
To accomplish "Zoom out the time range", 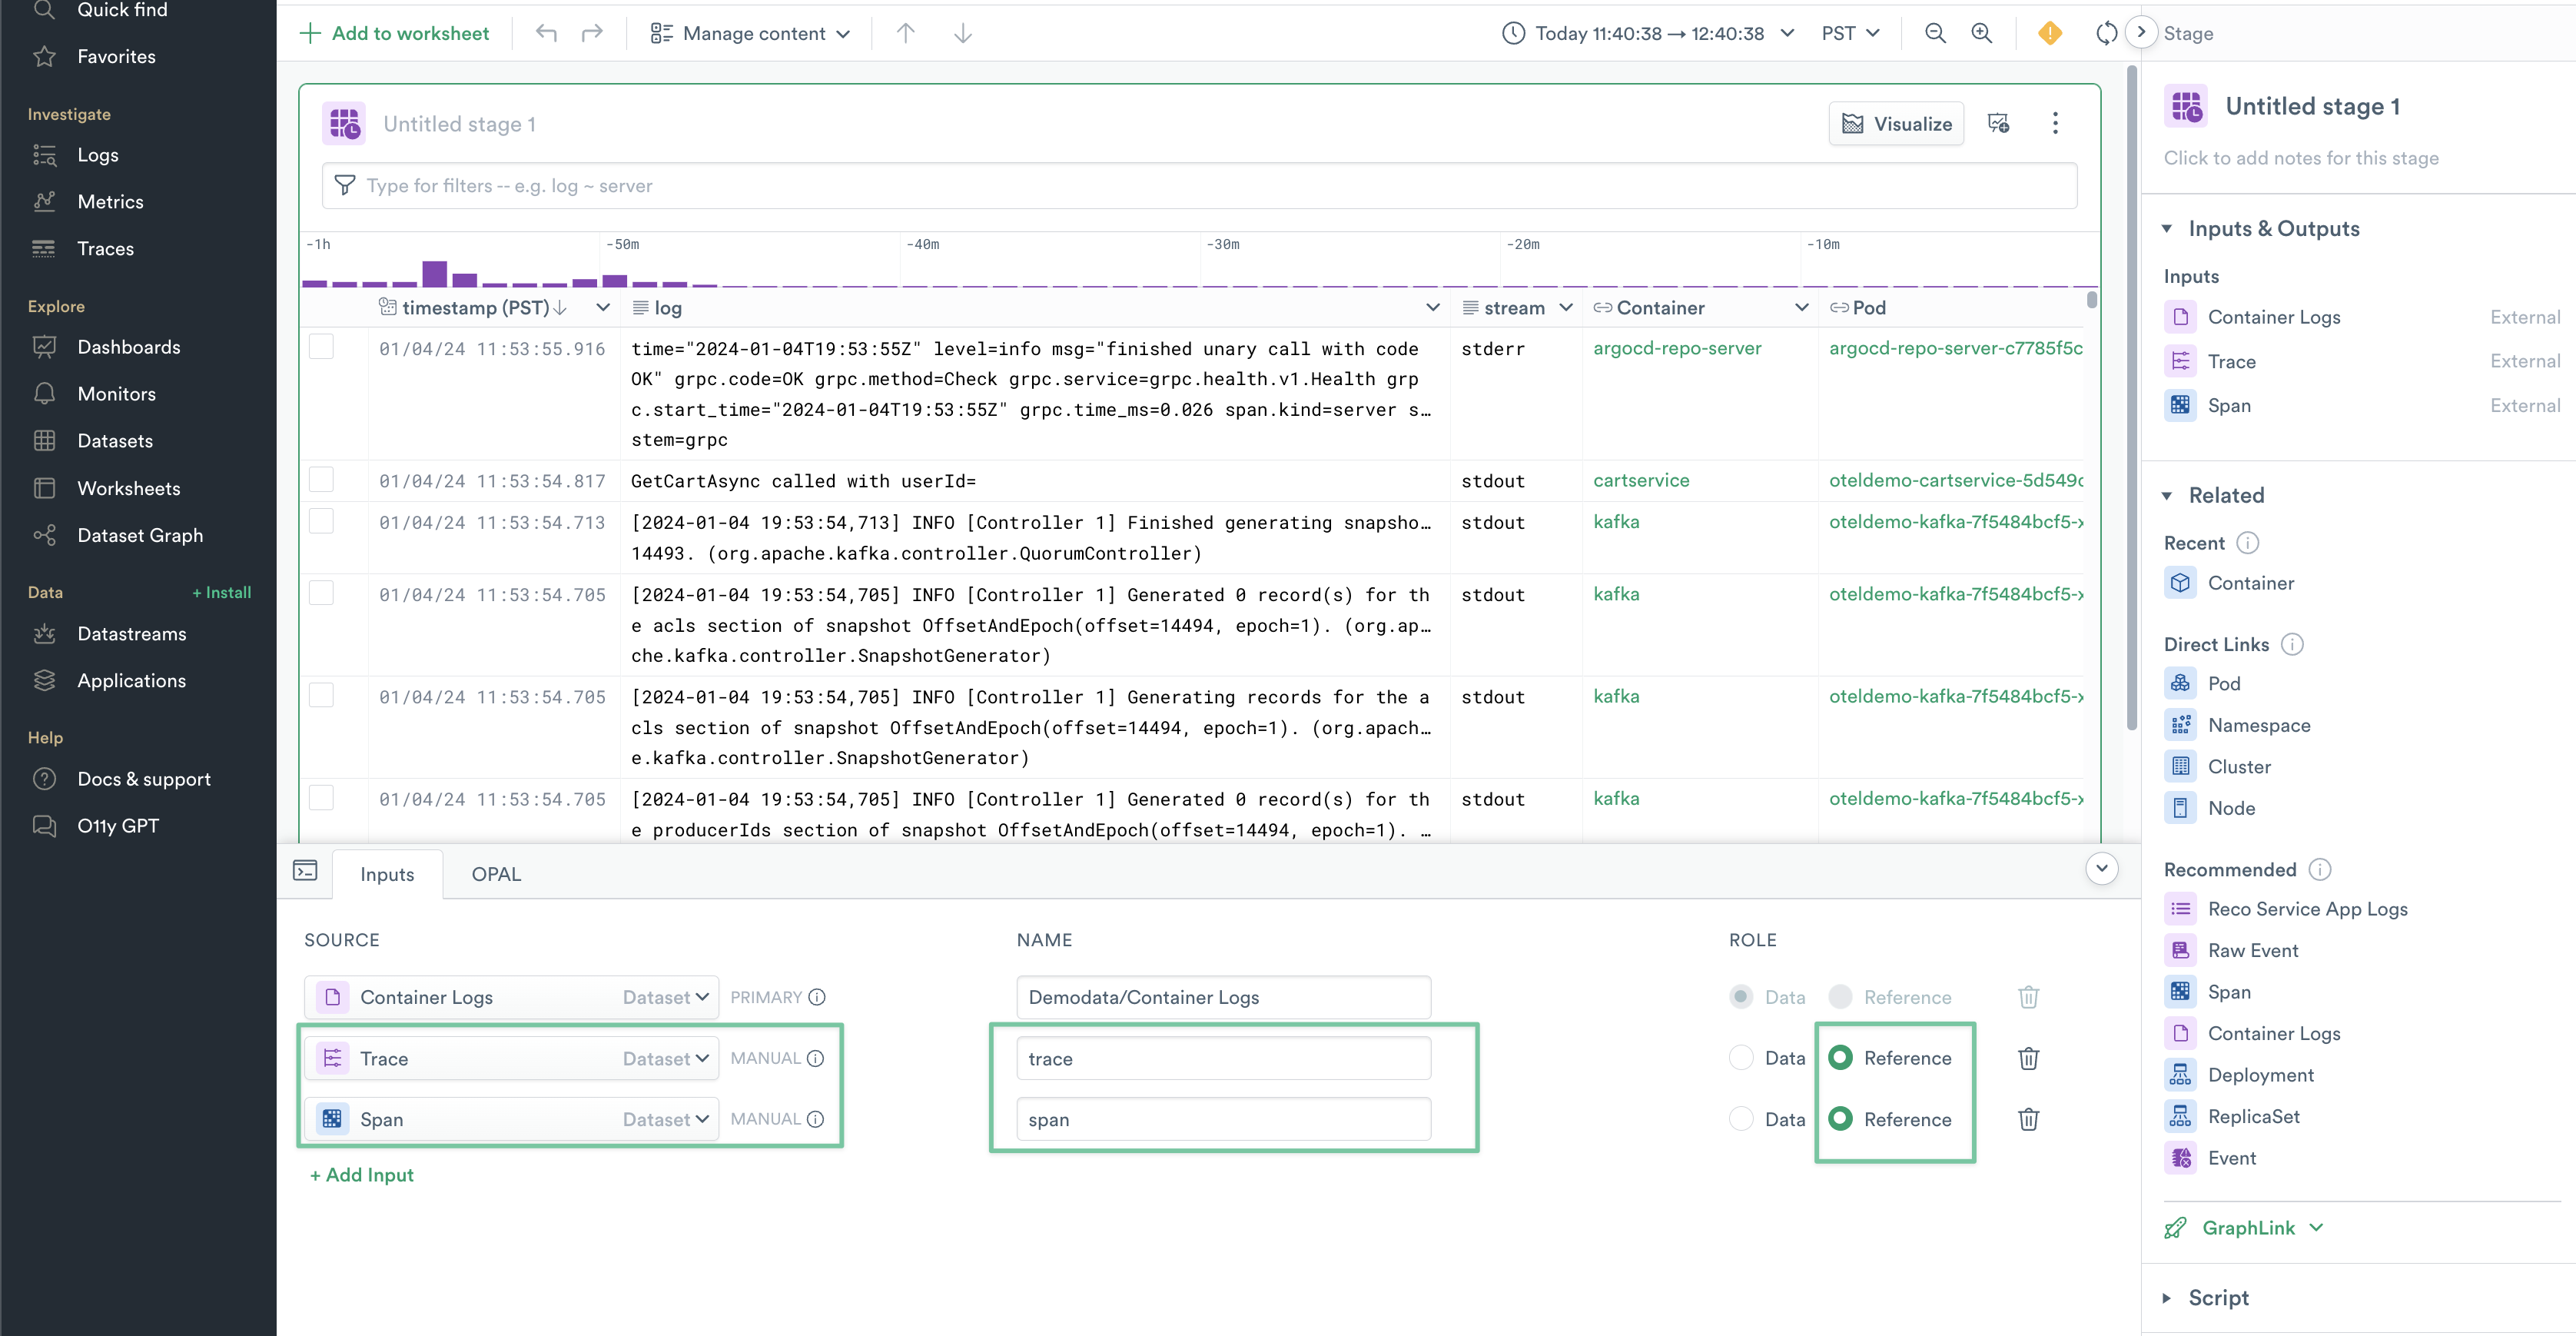I will coord(1935,33).
